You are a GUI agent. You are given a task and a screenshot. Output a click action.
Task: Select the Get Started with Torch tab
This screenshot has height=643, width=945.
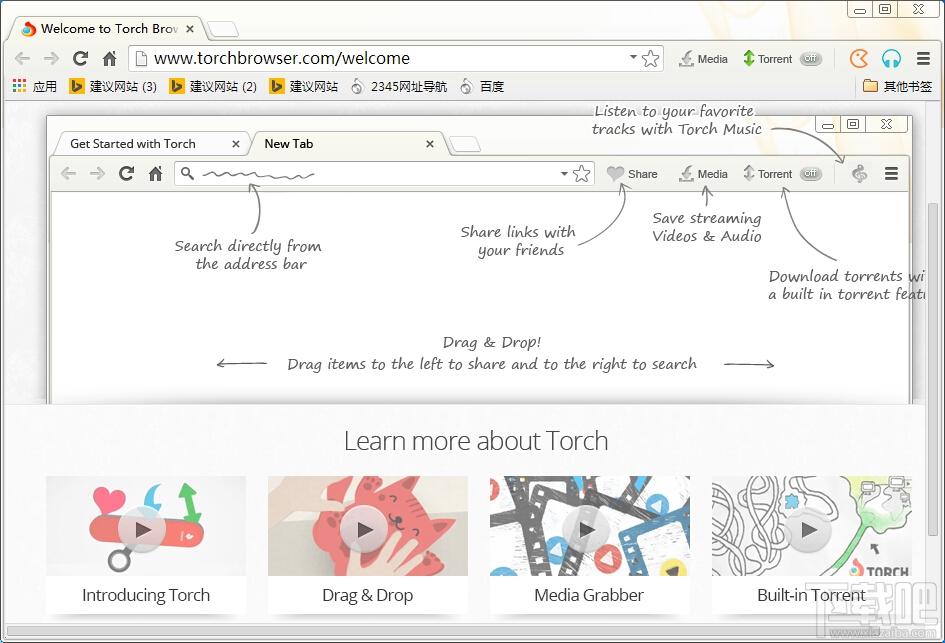tap(151, 143)
